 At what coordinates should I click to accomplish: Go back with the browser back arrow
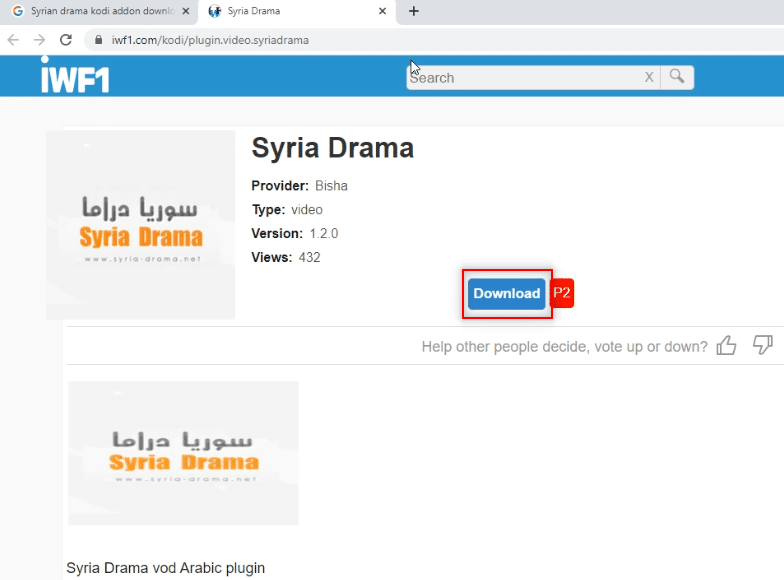point(14,40)
